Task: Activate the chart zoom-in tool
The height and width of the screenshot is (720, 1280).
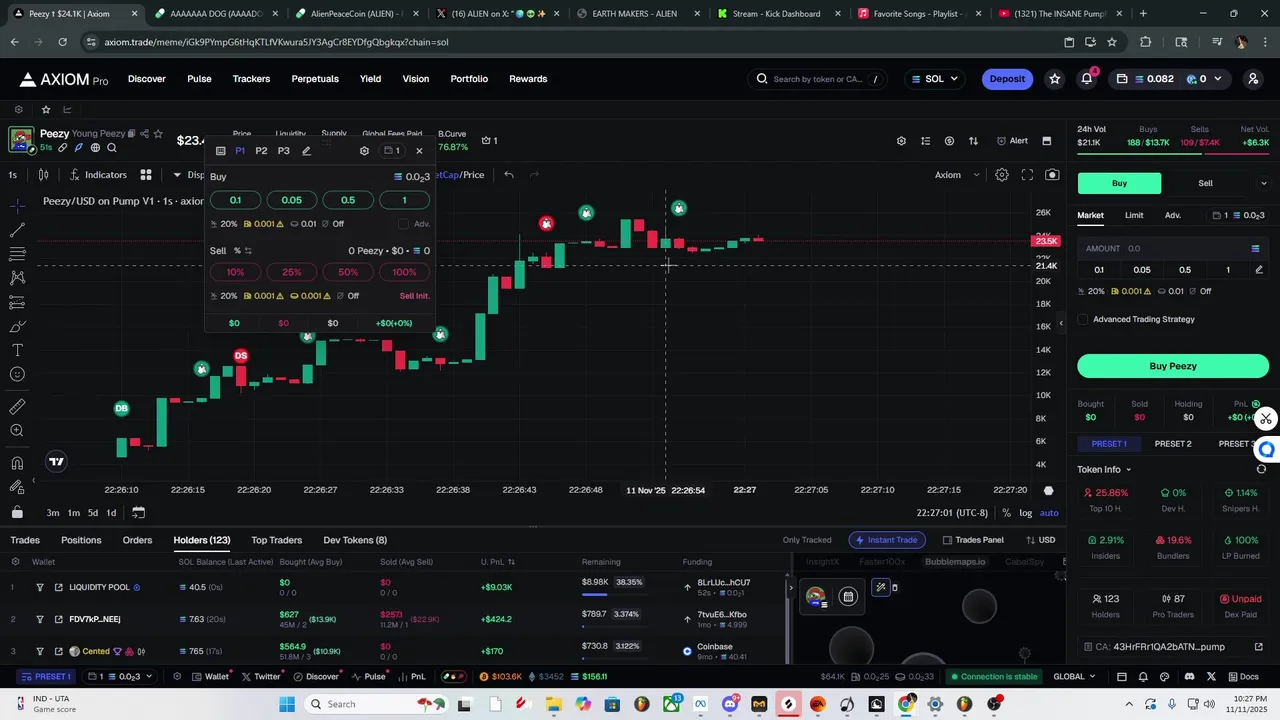Action: coord(17,431)
